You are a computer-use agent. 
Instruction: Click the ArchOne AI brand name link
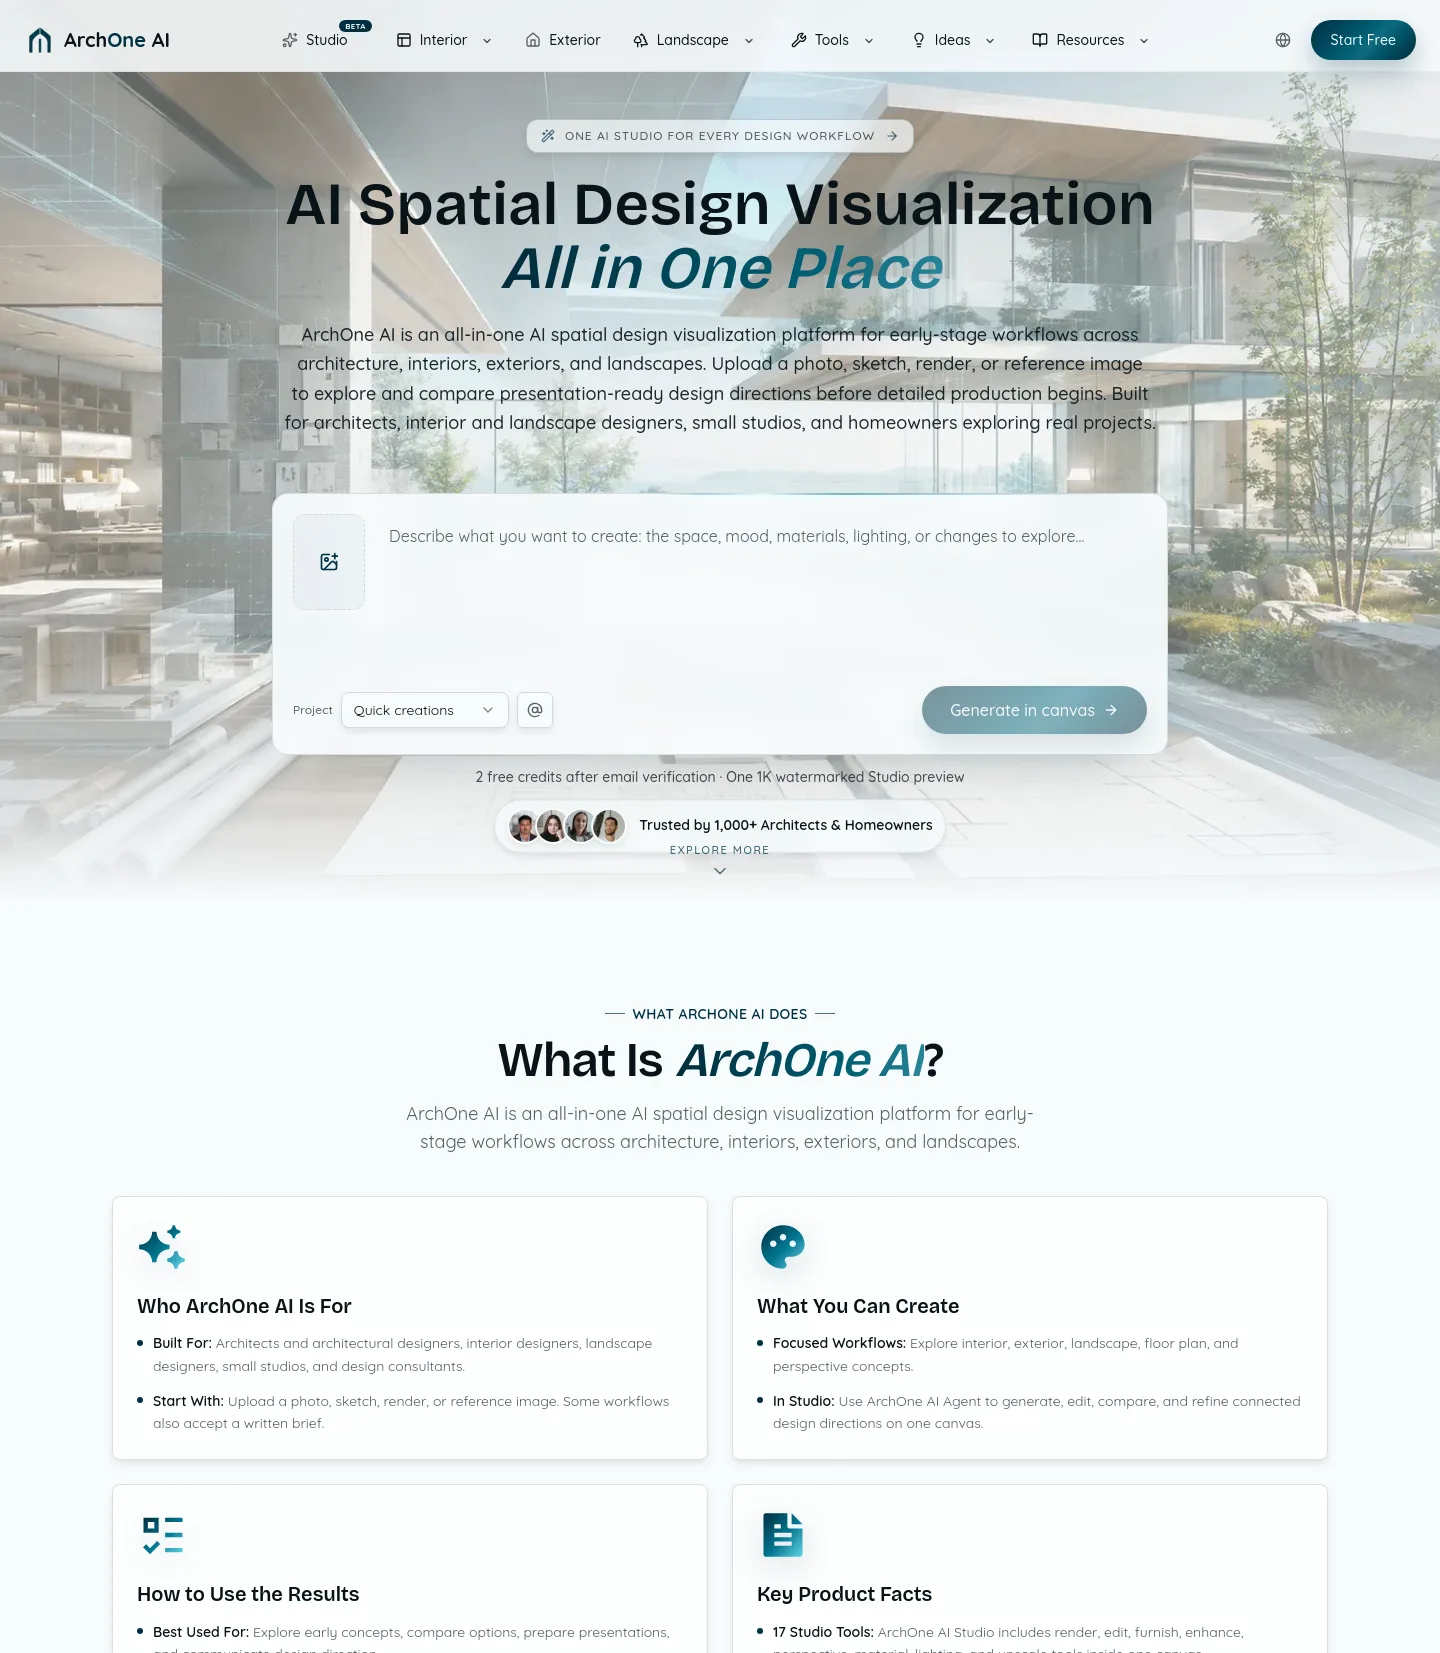(x=117, y=40)
